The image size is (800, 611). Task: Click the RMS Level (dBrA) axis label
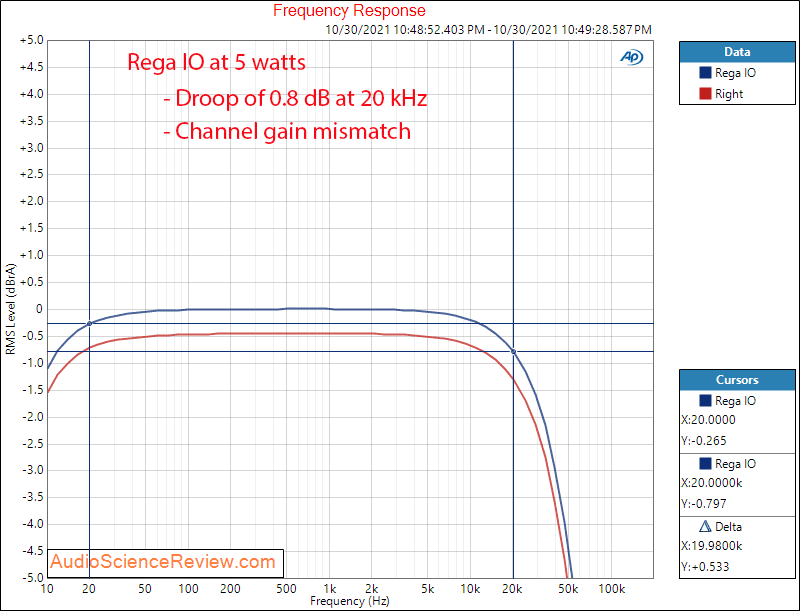(x=10, y=309)
